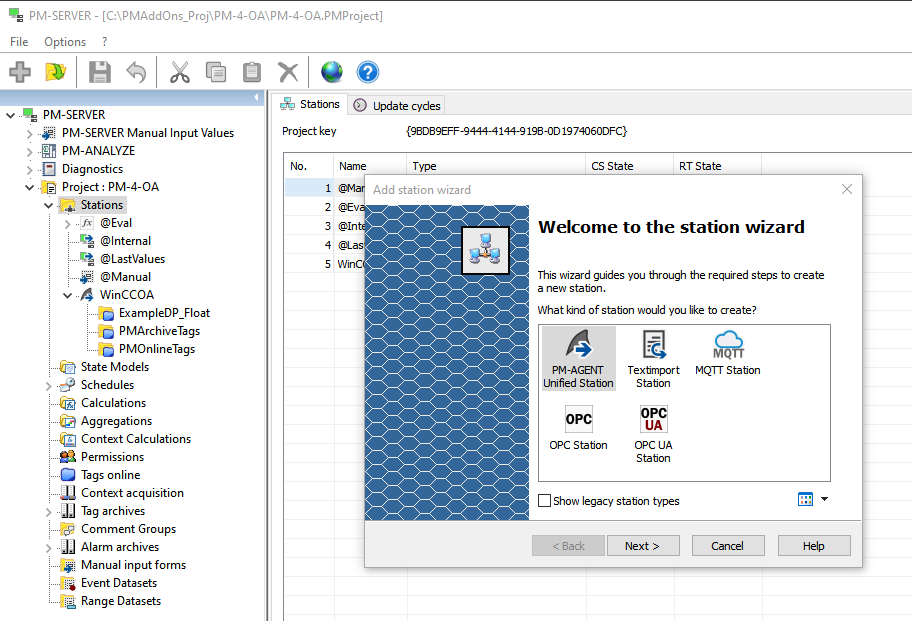Click the Undo arrow toolbar icon
The height and width of the screenshot is (621, 912).
click(136, 72)
